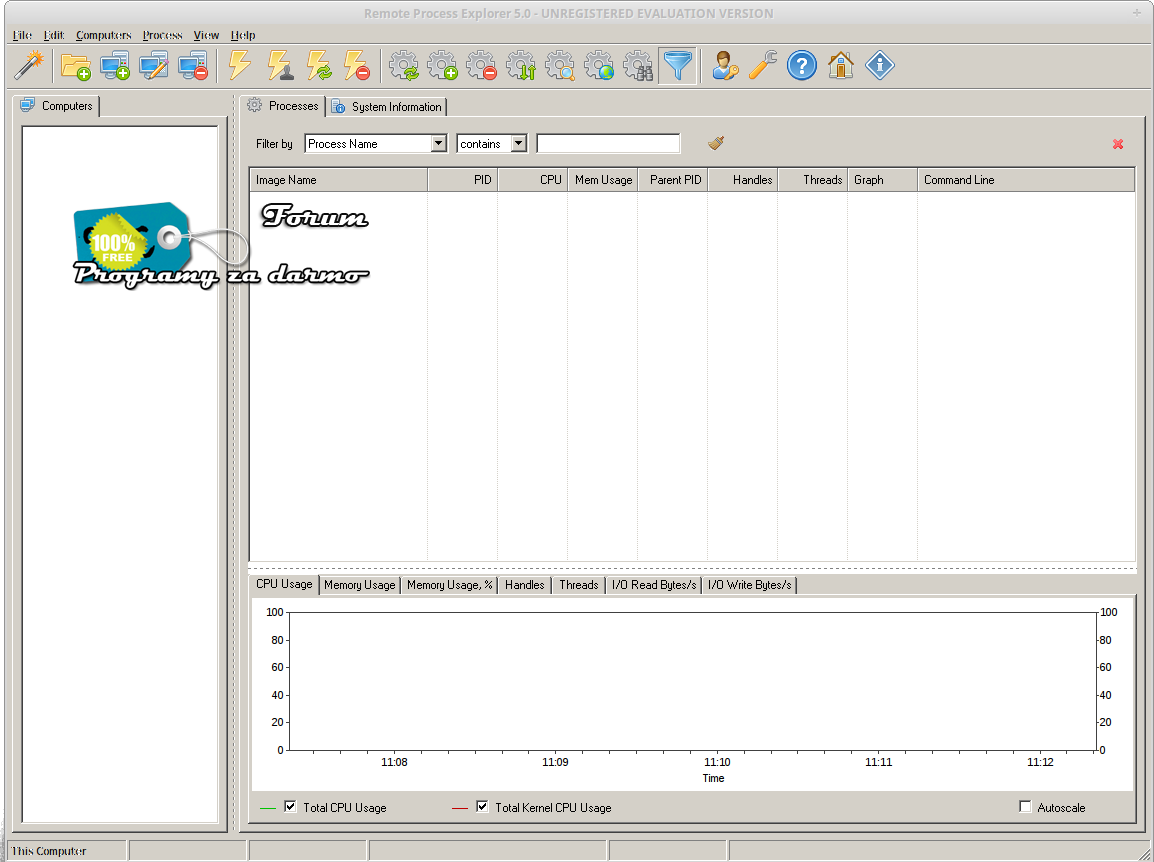The image size is (1154, 862).
Task: Open the Edit menu
Action: [54, 35]
